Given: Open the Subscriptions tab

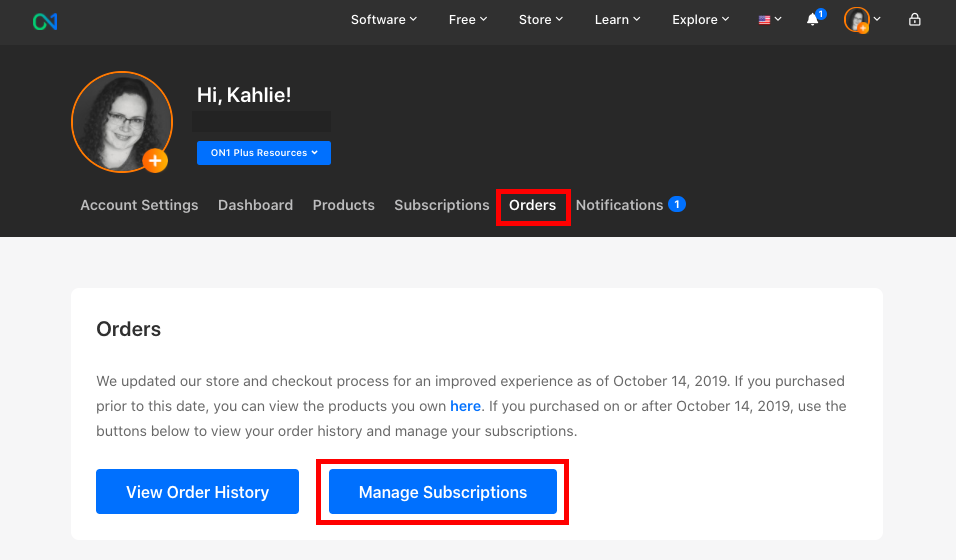Looking at the screenshot, I should point(441,205).
